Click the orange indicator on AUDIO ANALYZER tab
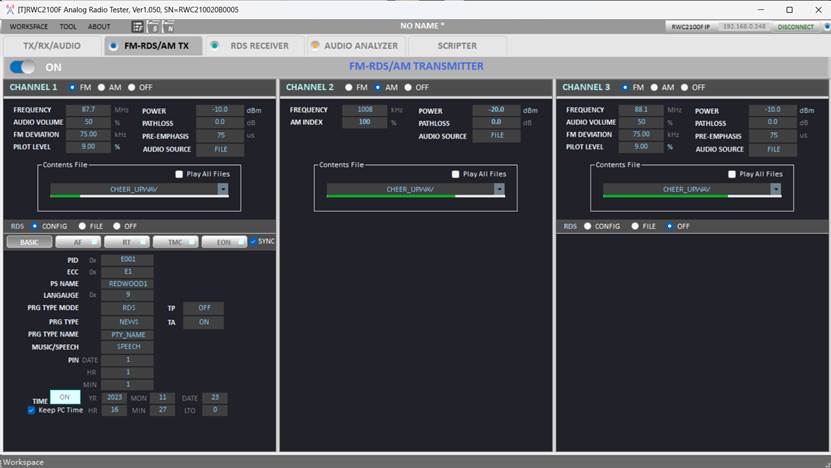831x468 pixels. pyautogui.click(x=315, y=45)
